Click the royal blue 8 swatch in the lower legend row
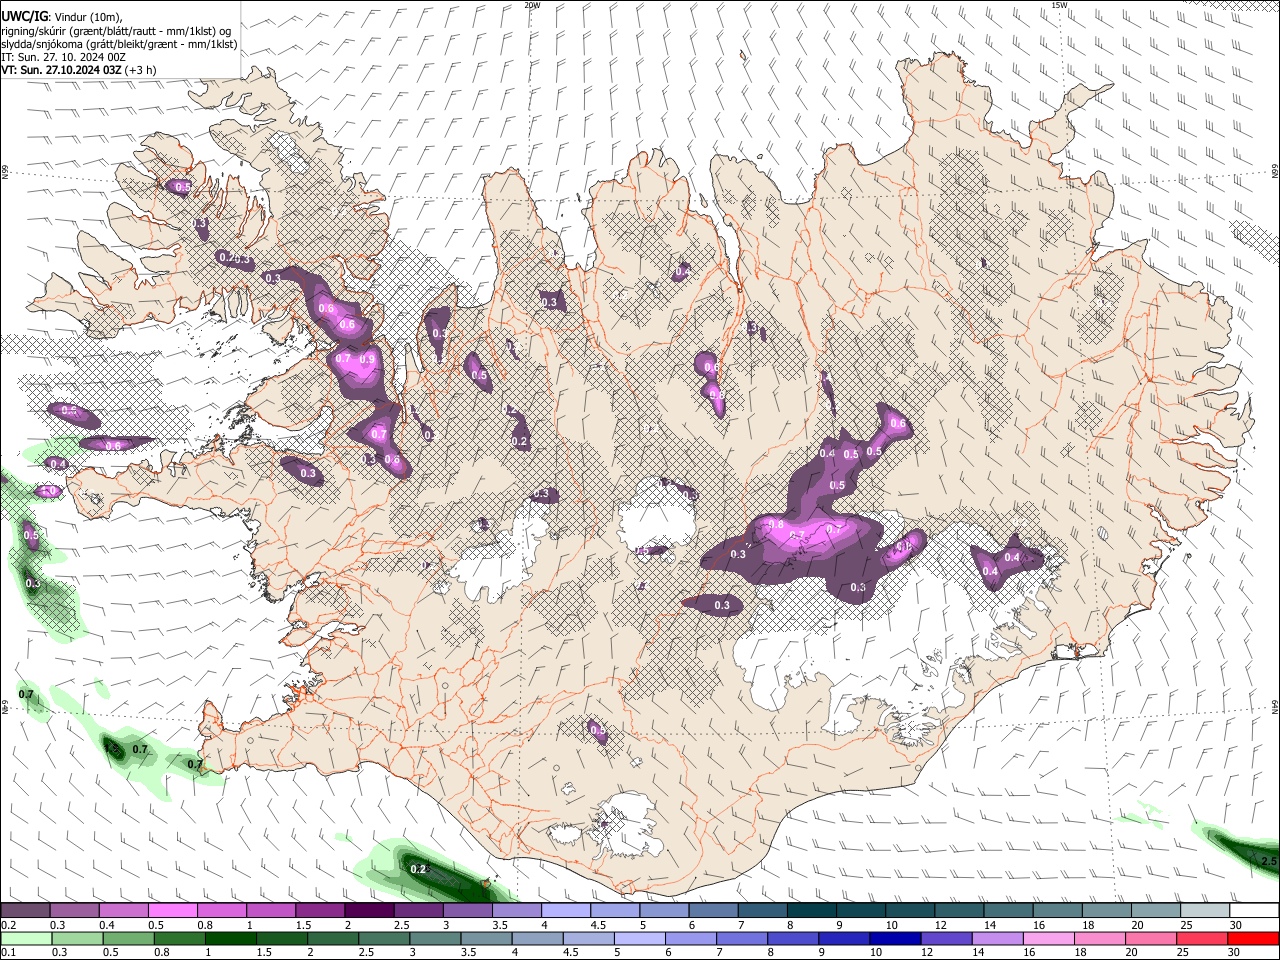This screenshot has width=1280, height=960. [x=793, y=938]
